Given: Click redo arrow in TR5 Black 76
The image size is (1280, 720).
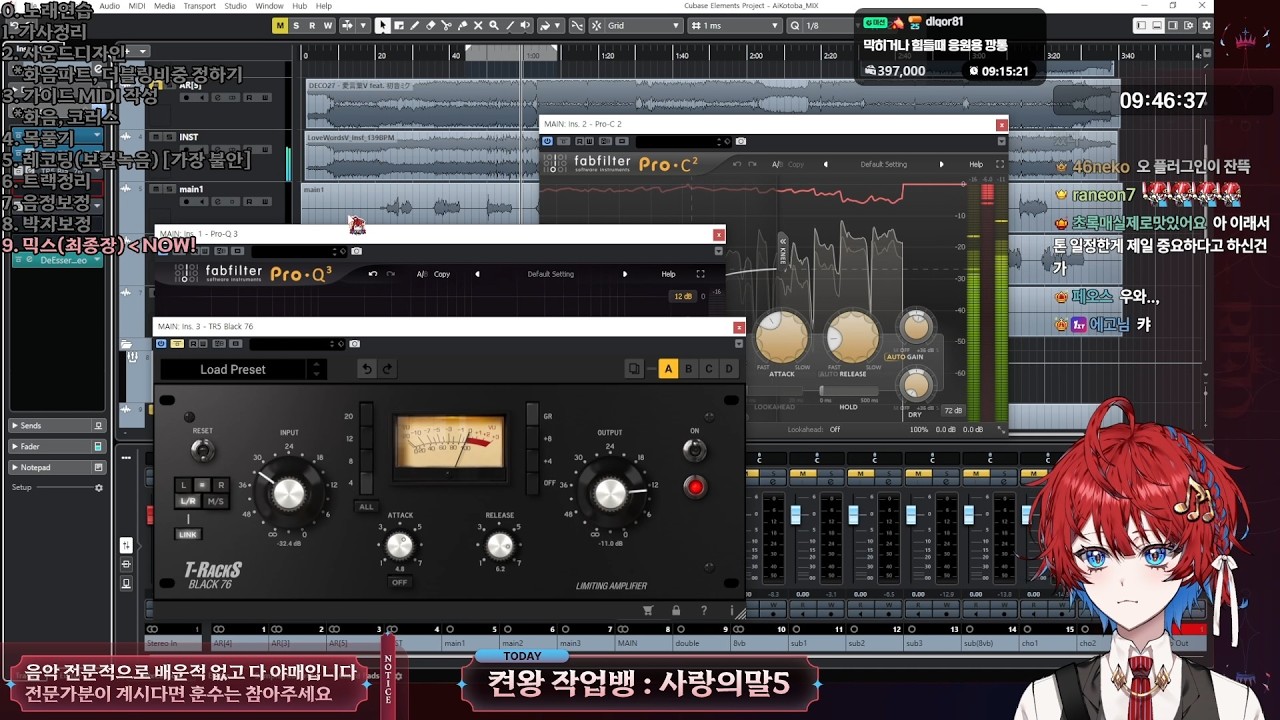Looking at the screenshot, I should click(x=387, y=369).
